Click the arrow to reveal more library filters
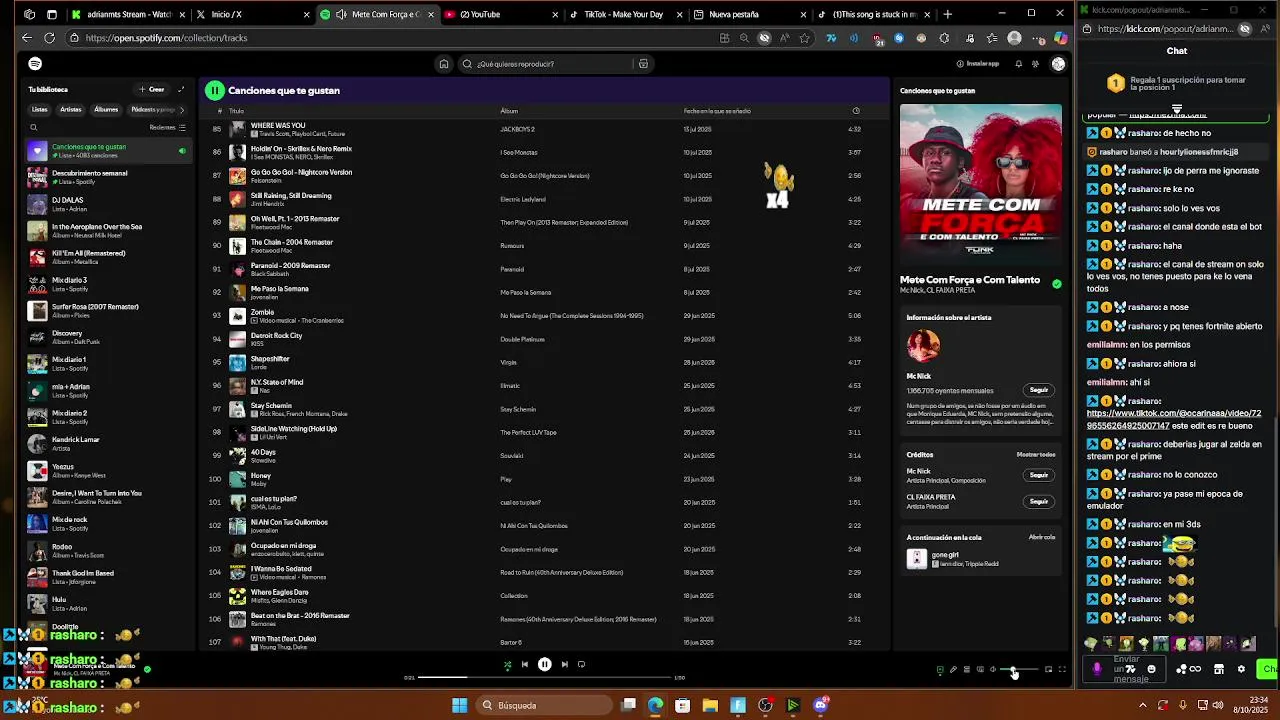 (182, 109)
